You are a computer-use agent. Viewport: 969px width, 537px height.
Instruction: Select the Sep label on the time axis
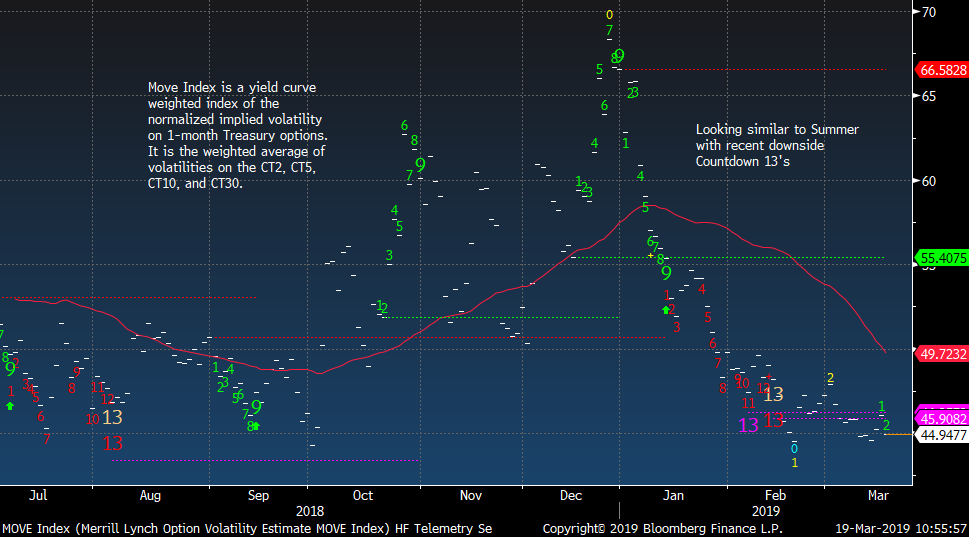258,495
